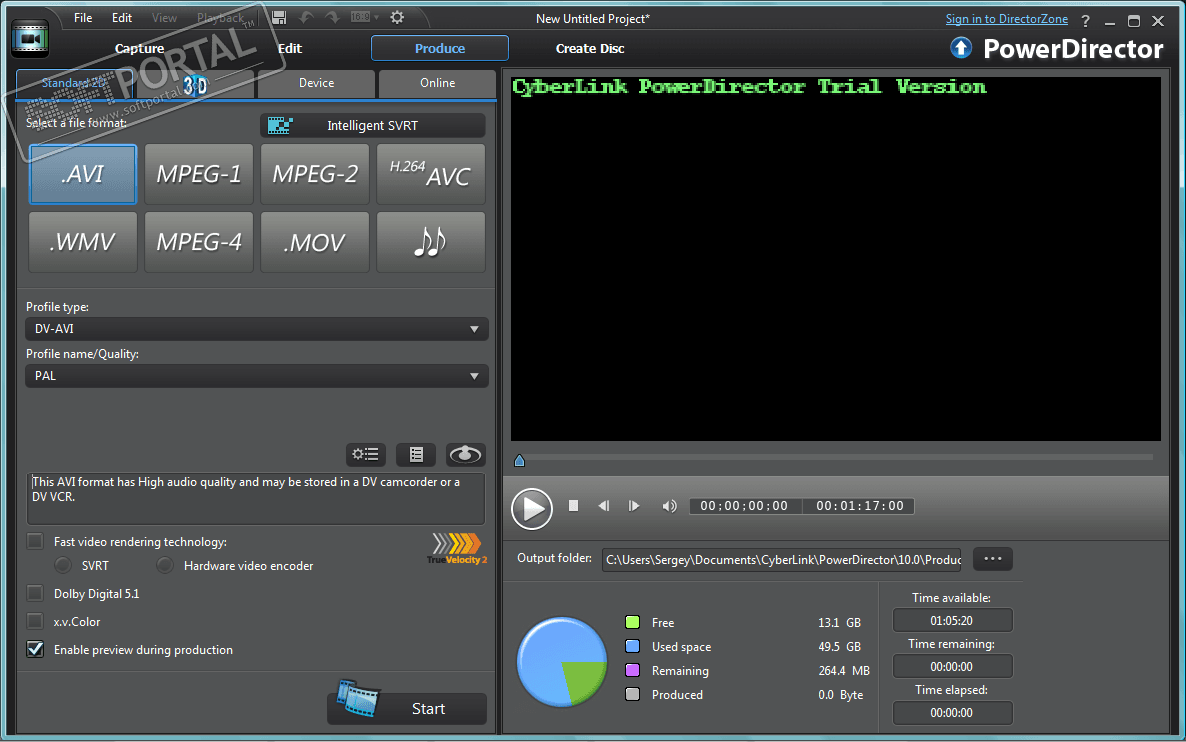Enable x.v.Color checkbox
1186x742 pixels.
click(35, 621)
